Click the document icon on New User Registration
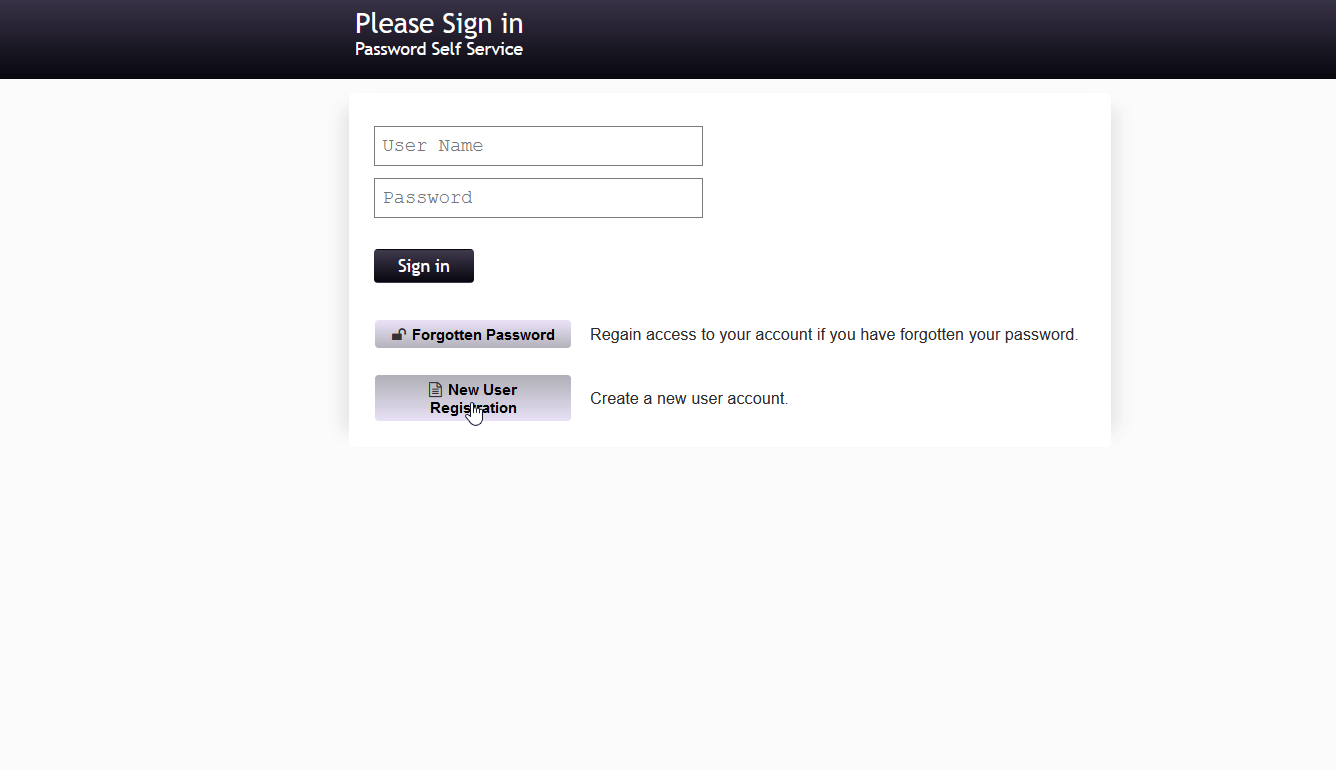Screen dimensions: 1336x770 tap(435, 390)
